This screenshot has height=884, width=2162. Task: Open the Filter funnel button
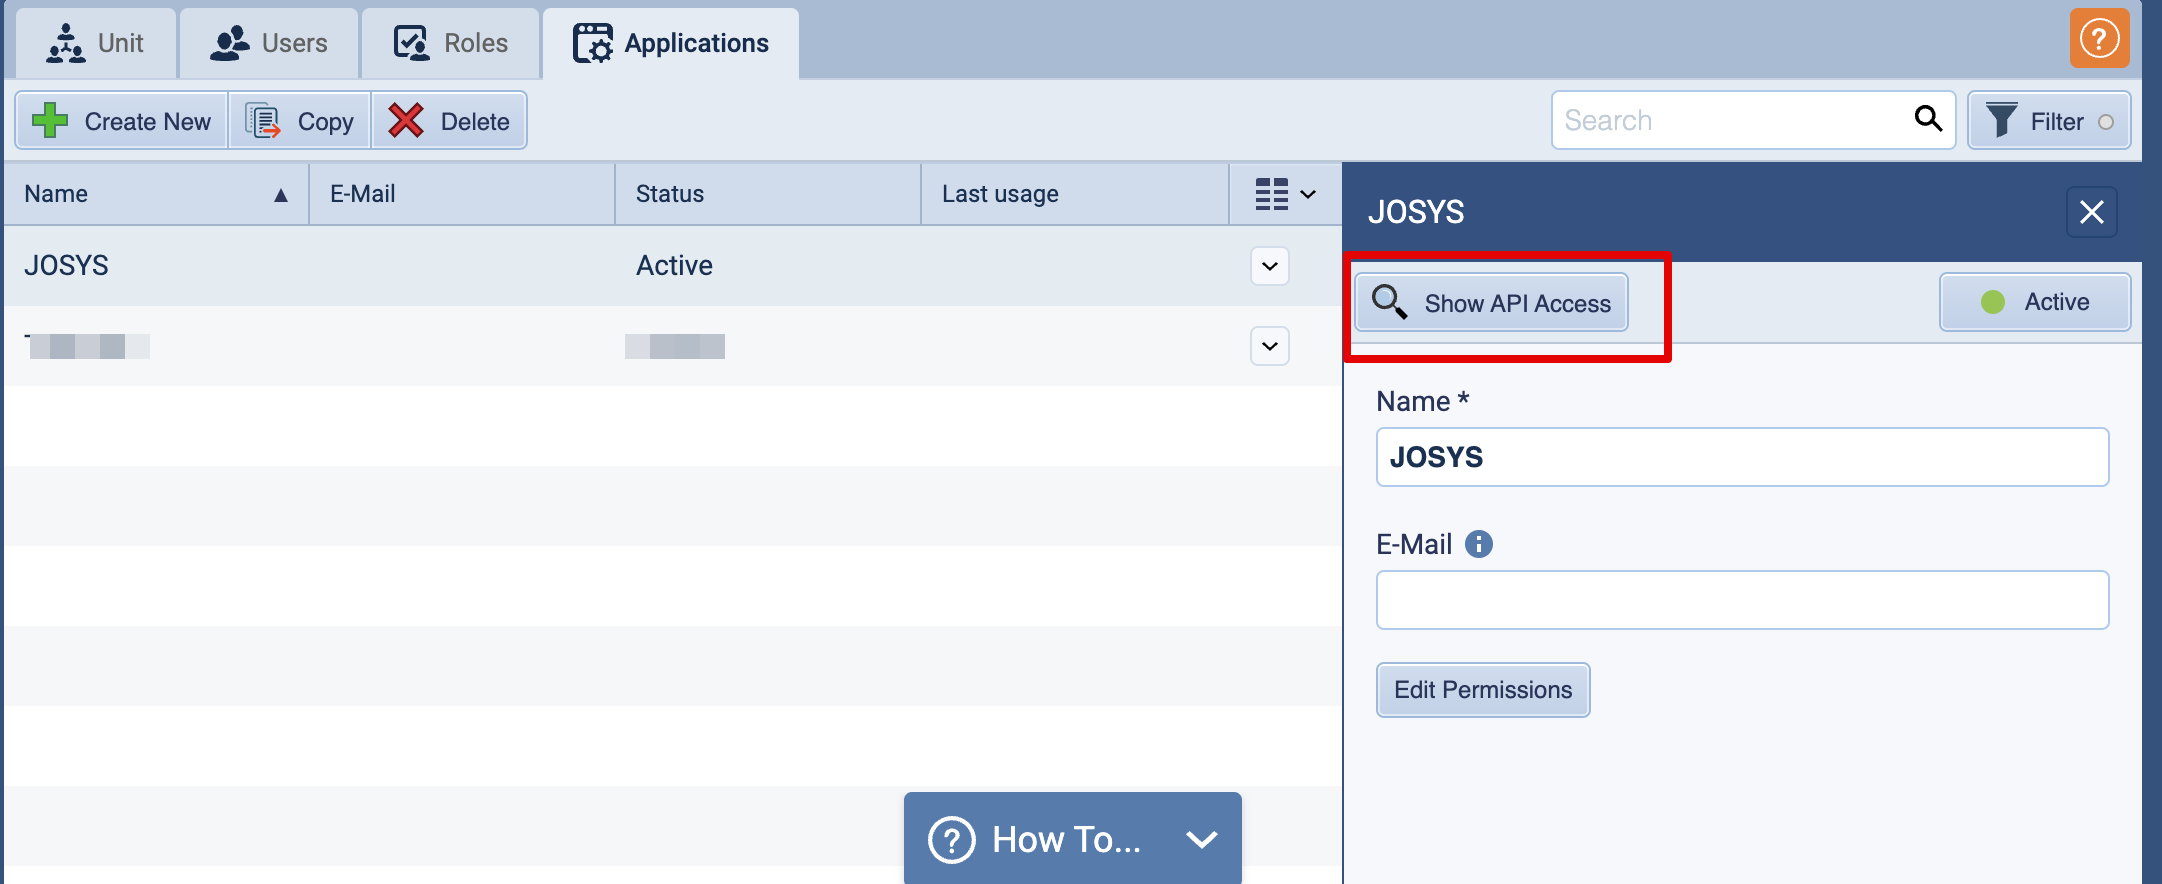(2048, 121)
